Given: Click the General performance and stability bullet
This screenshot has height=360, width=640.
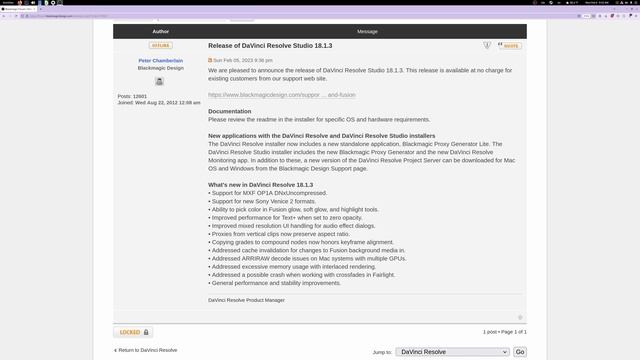Looking at the screenshot, I should click(x=274, y=283).
